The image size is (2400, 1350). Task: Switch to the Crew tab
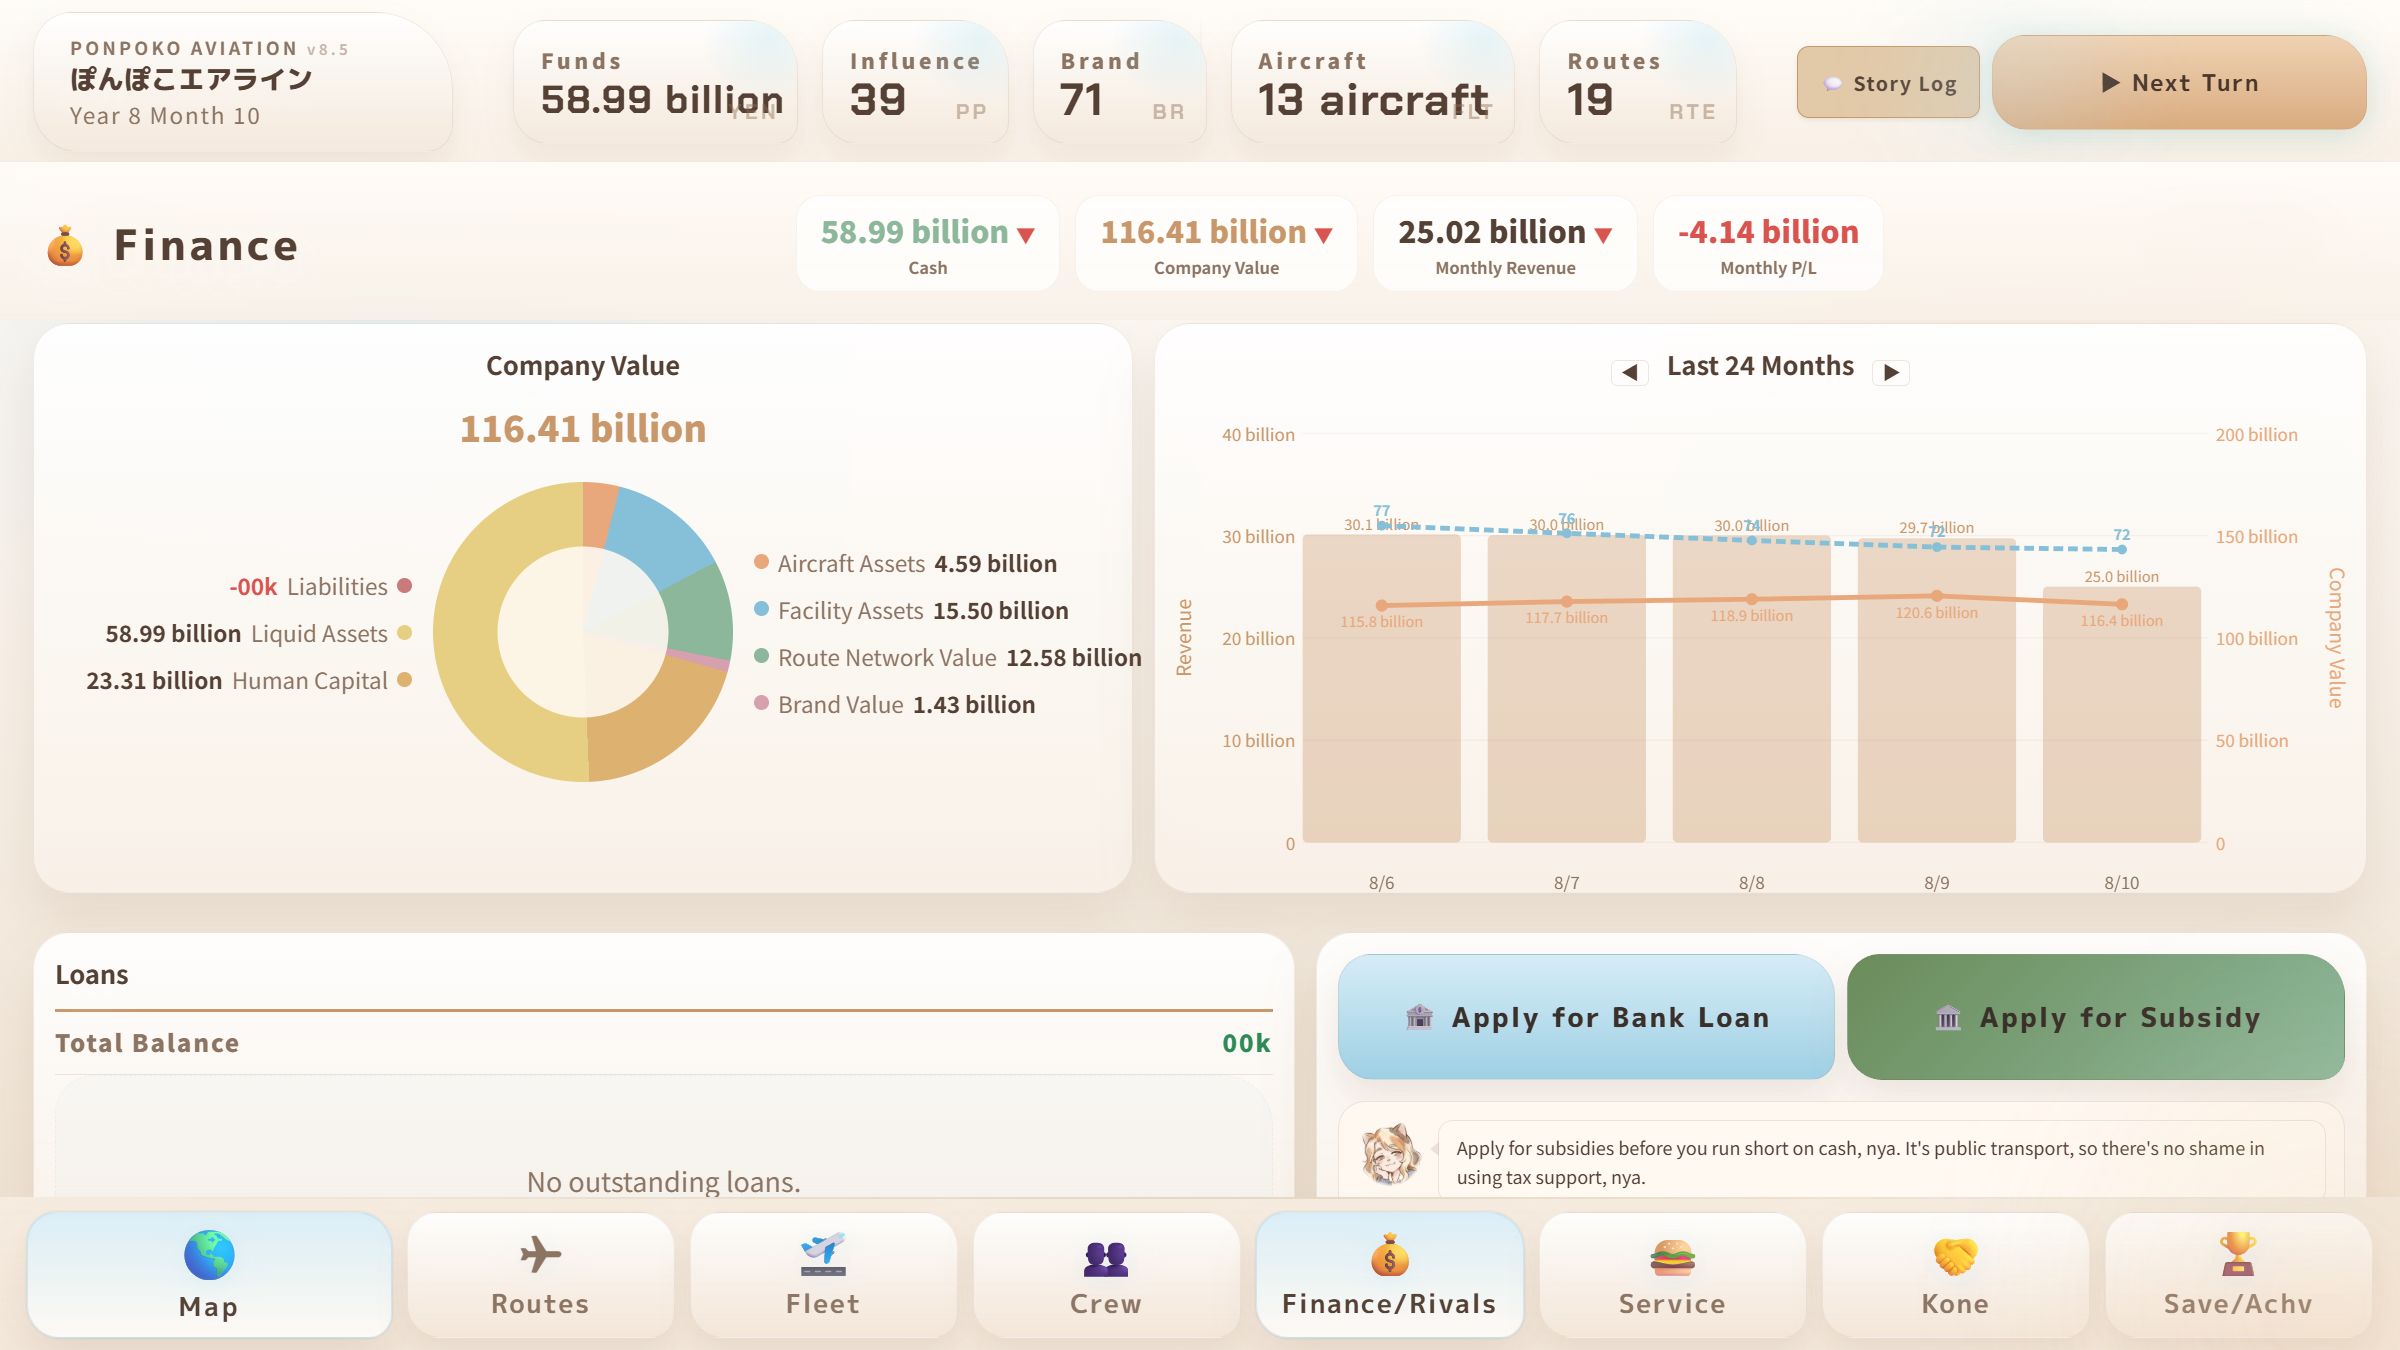pos(1106,1275)
